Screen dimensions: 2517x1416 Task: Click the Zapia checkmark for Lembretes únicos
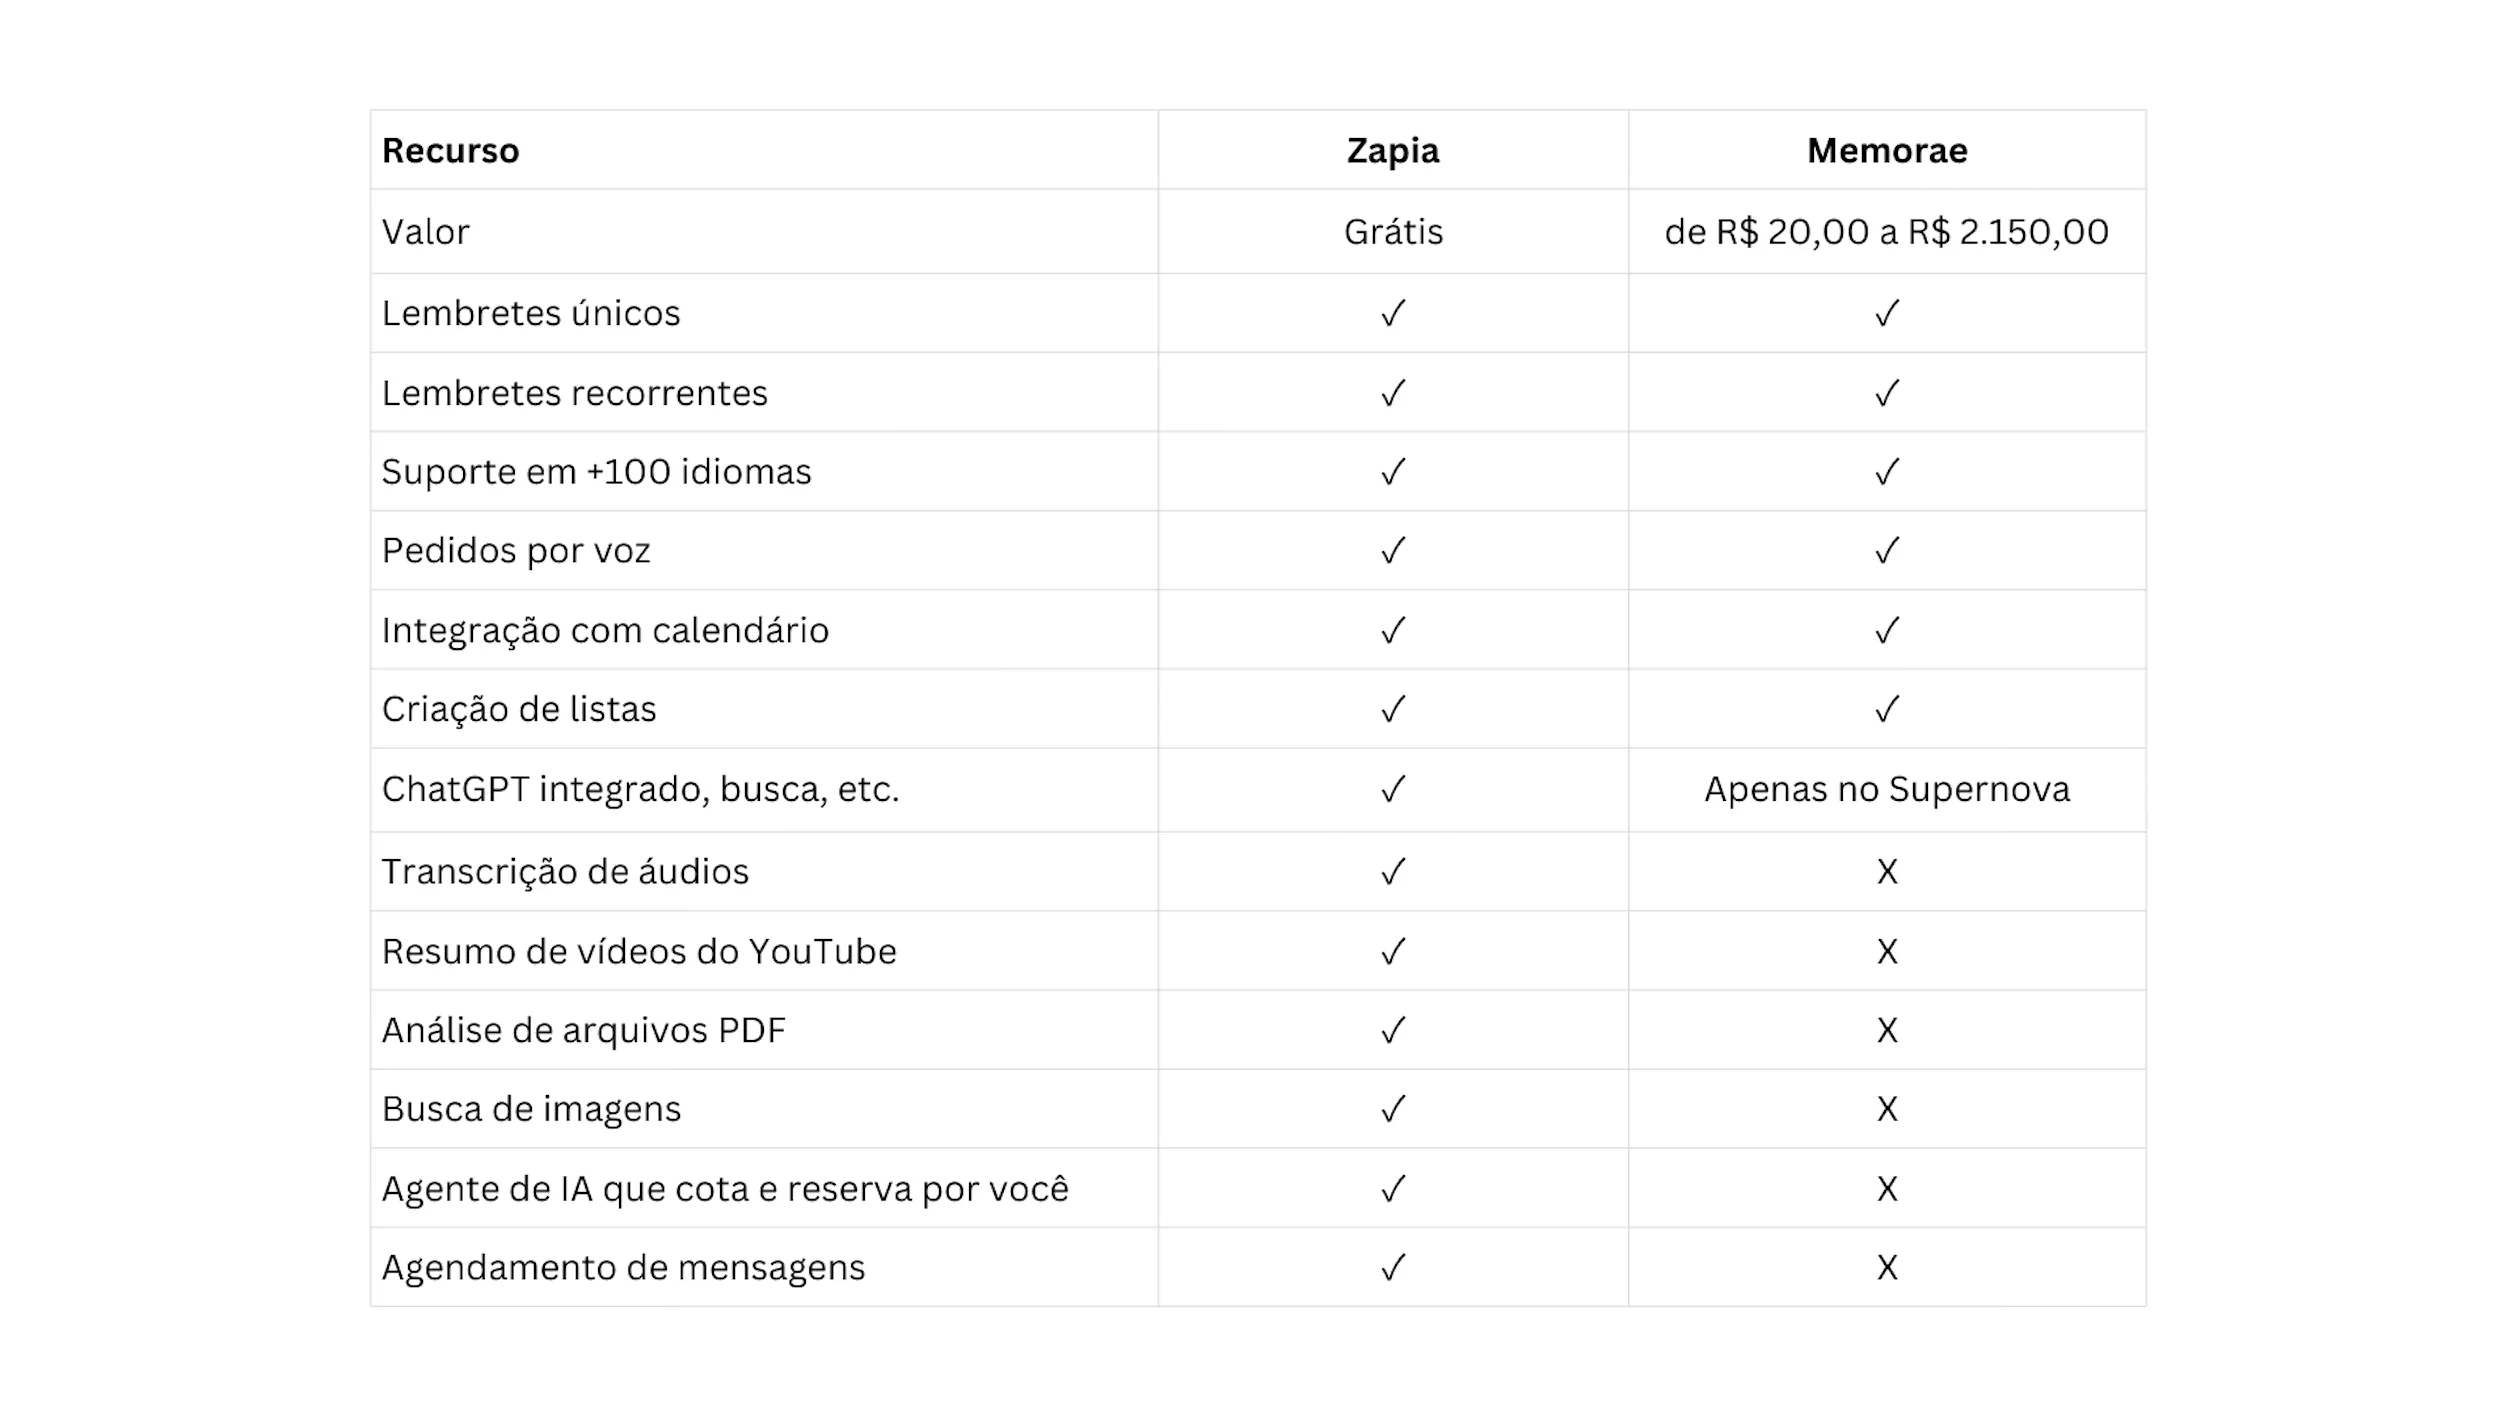click(1393, 313)
